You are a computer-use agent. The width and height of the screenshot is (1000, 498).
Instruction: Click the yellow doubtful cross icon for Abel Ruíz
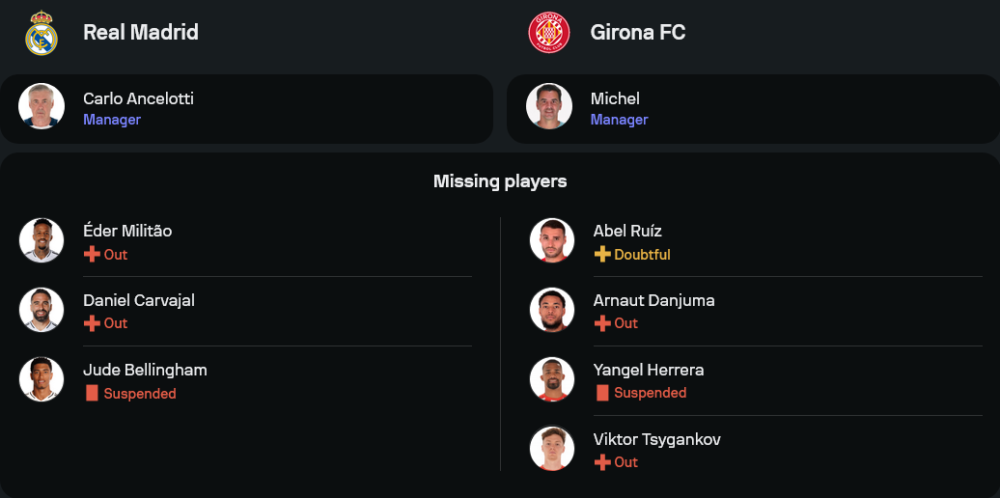[x=602, y=255]
